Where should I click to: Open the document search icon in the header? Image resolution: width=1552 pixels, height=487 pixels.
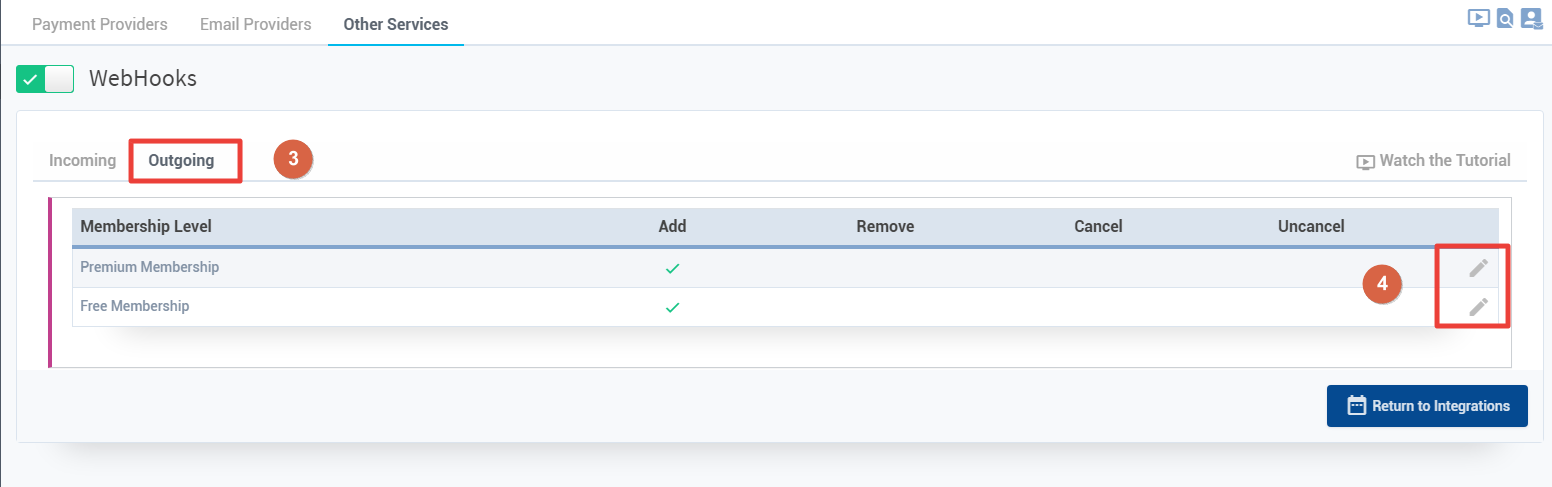tap(1505, 18)
